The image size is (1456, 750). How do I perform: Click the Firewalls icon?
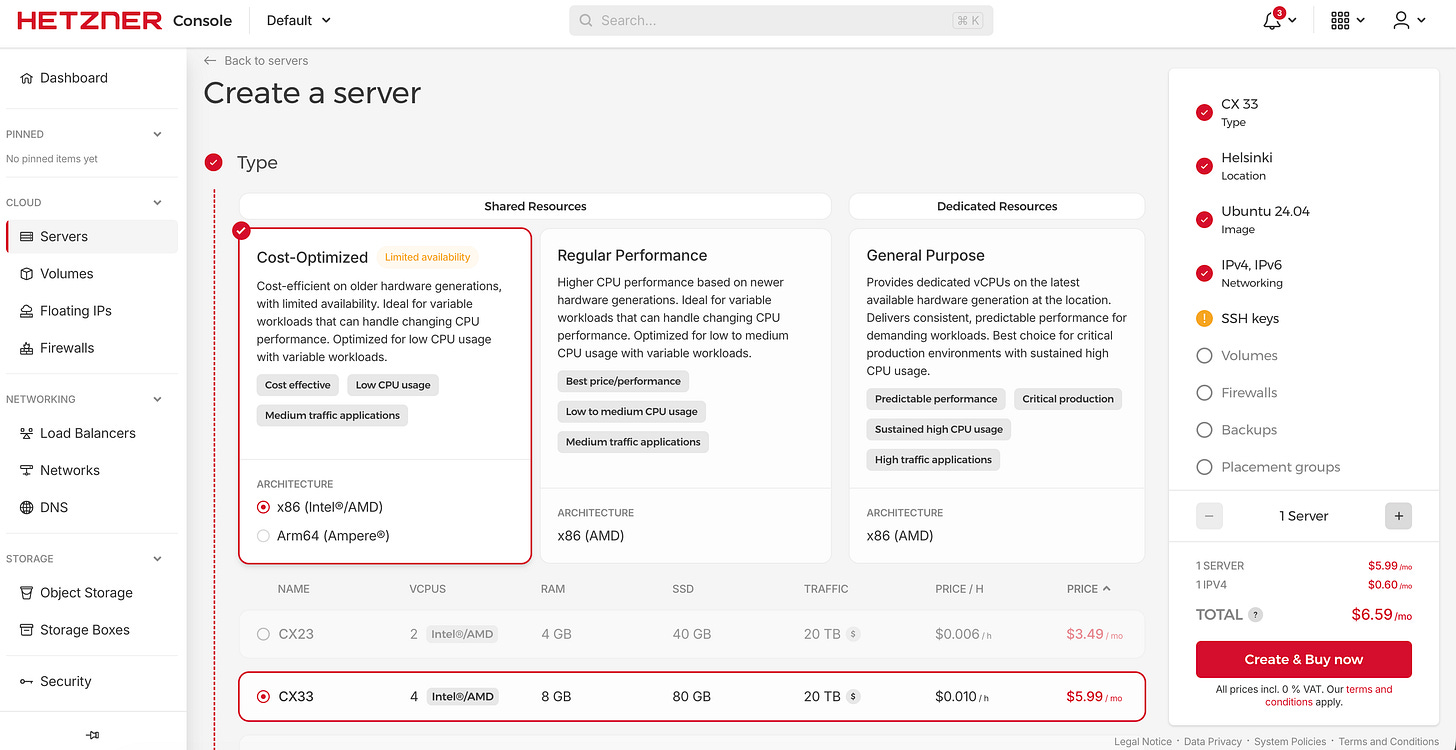click(27, 348)
